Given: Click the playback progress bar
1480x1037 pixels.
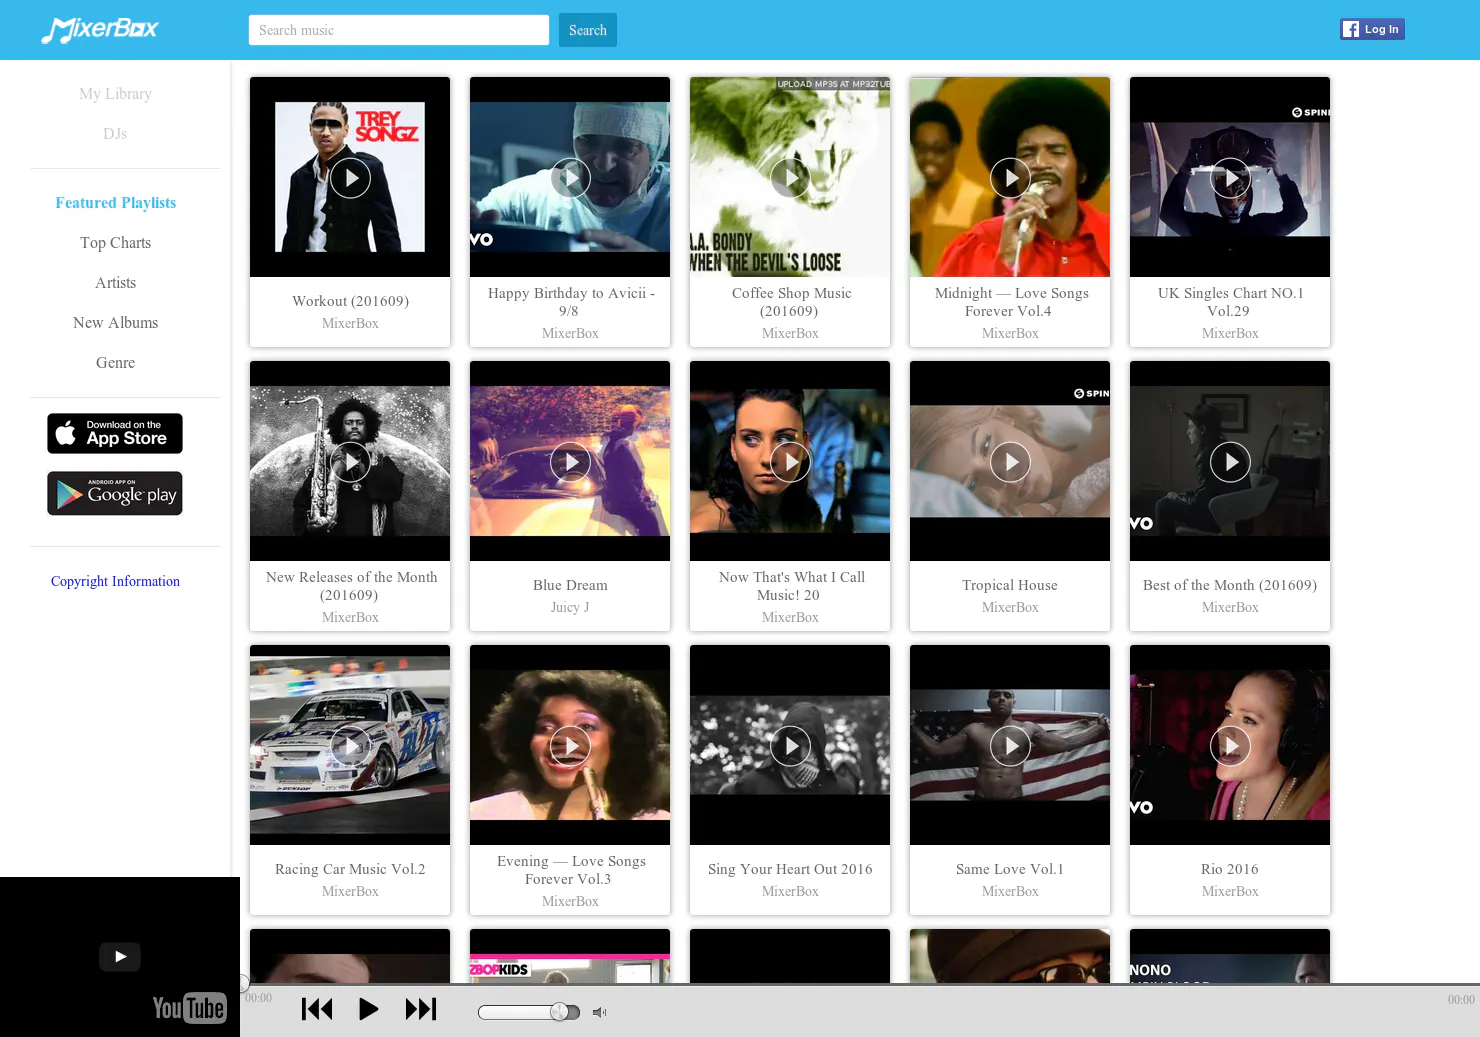Looking at the screenshot, I should pyautogui.click(x=860, y=984).
